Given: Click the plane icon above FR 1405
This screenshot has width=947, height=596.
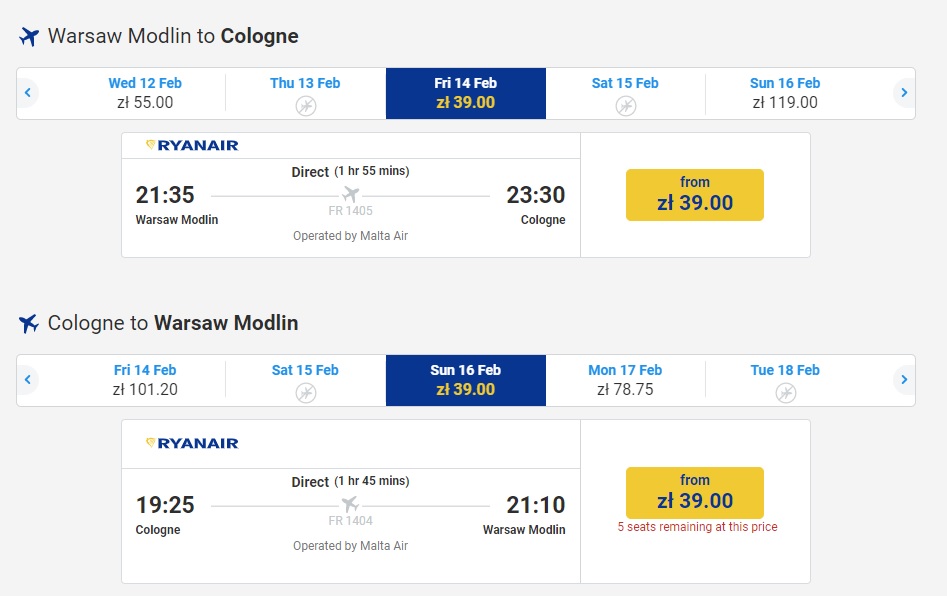Looking at the screenshot, I should click(x=350, y=194).
